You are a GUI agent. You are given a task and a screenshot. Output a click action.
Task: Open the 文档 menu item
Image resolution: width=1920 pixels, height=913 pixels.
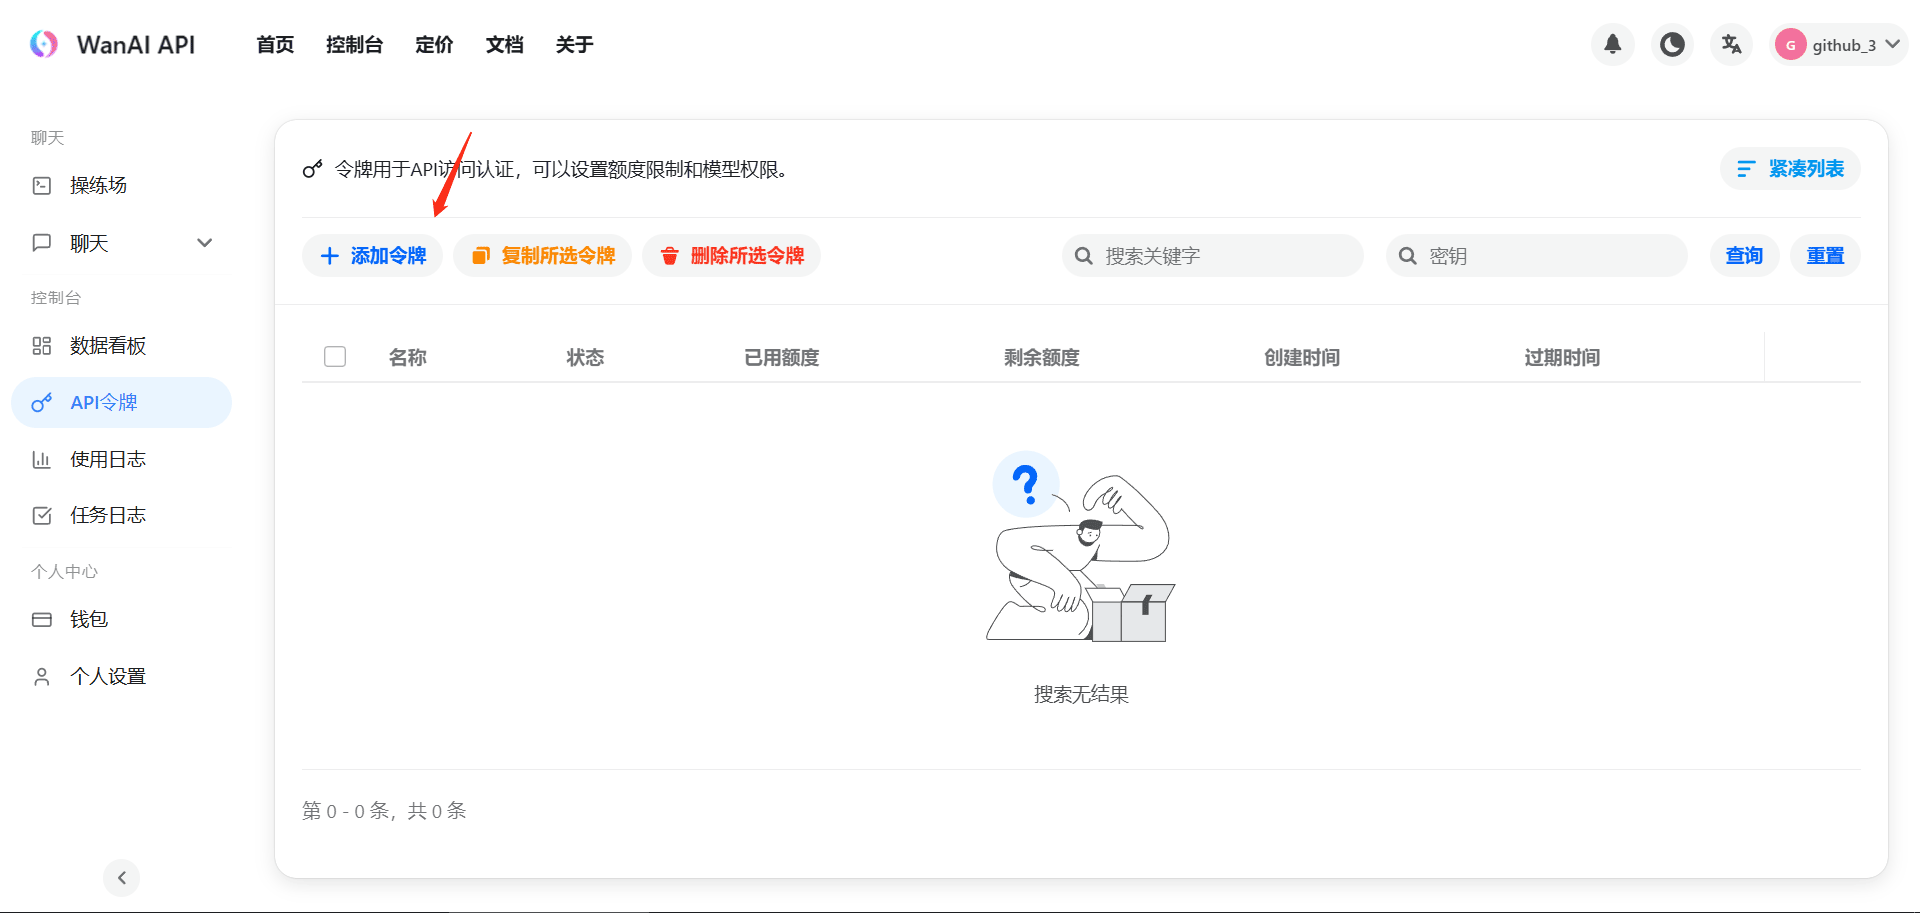pyautogui.click(x=504, y=44)
